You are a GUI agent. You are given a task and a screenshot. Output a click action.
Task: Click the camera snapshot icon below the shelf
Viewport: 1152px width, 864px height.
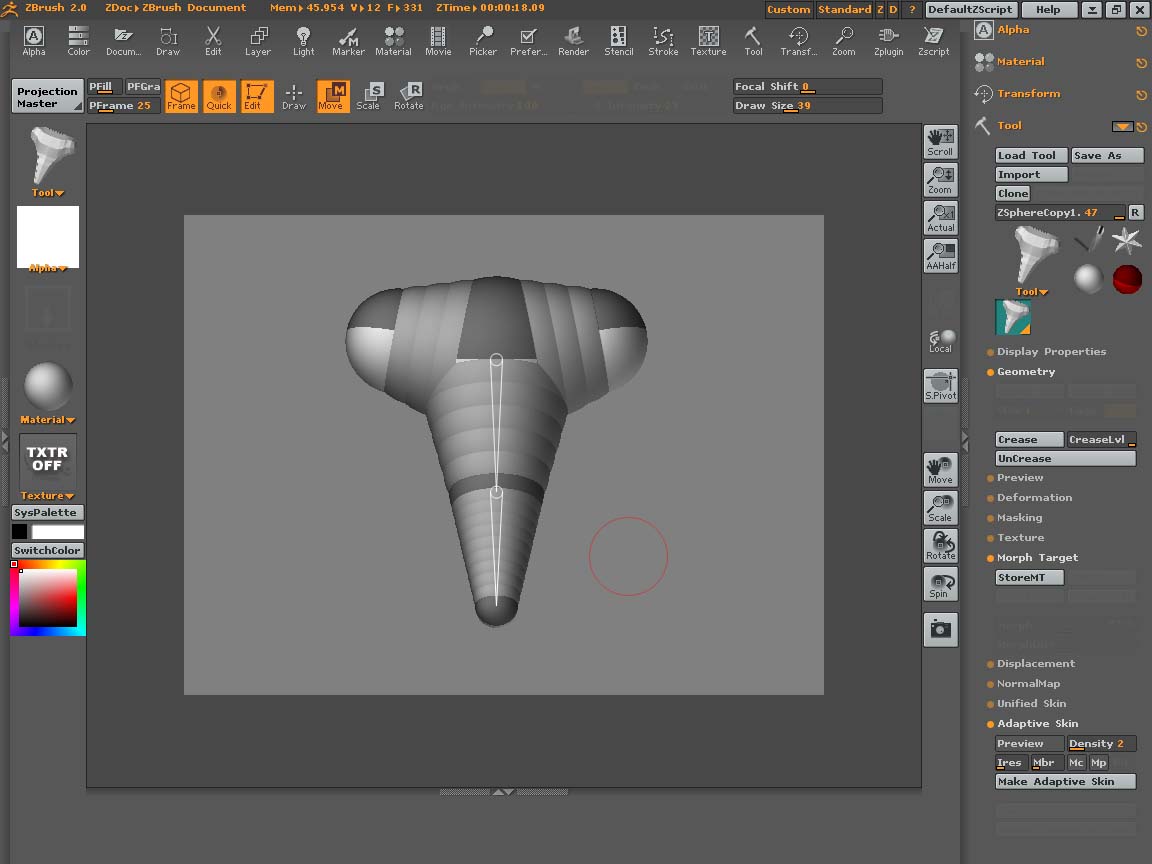tap(940, 630)
